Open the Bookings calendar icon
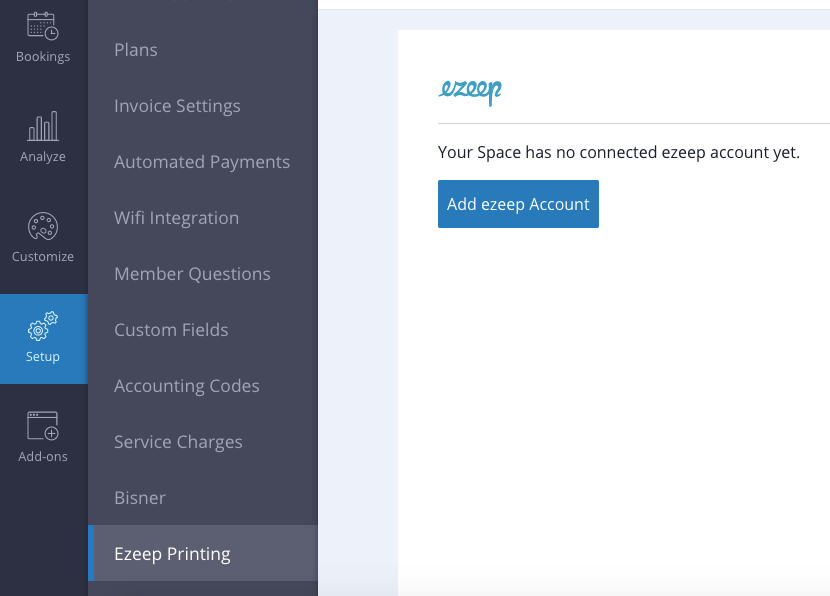This screenshot has height=596, width=830. click(43, 26)
